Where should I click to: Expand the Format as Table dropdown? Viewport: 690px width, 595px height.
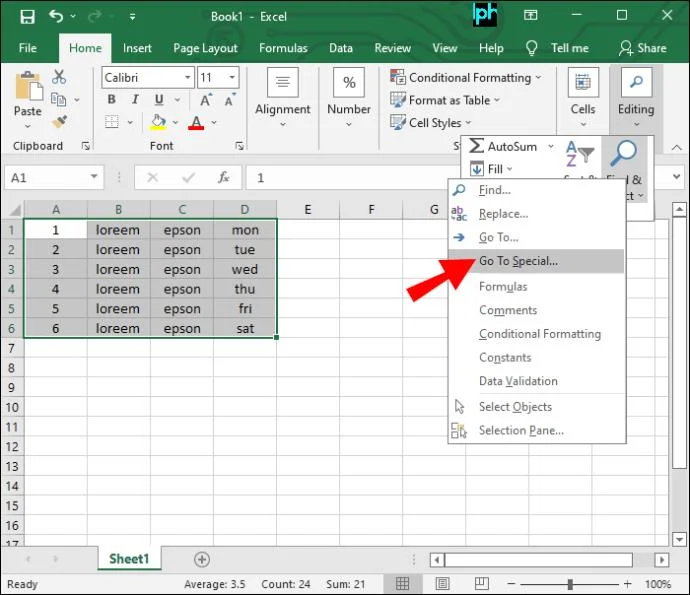[x=497, y=100]
